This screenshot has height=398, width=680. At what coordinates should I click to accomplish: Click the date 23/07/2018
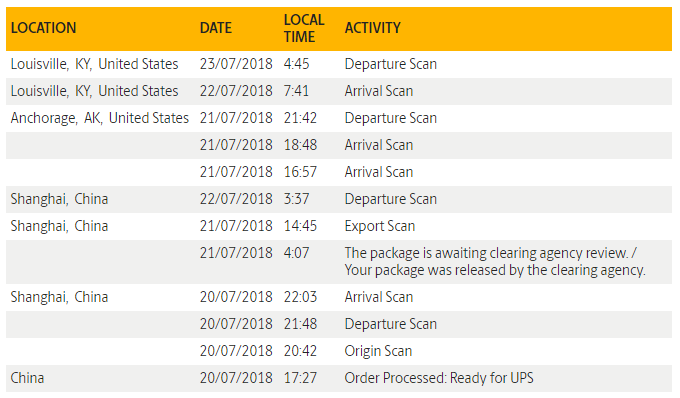(x=236, y=64)
